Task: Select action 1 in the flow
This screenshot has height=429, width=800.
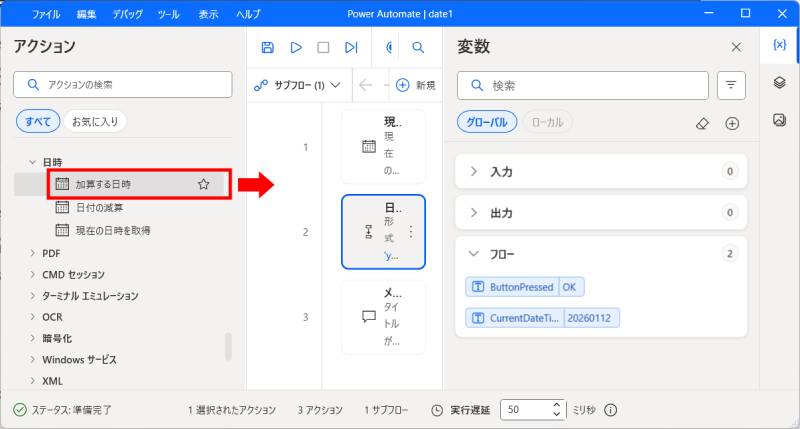Action: (383, 147)
